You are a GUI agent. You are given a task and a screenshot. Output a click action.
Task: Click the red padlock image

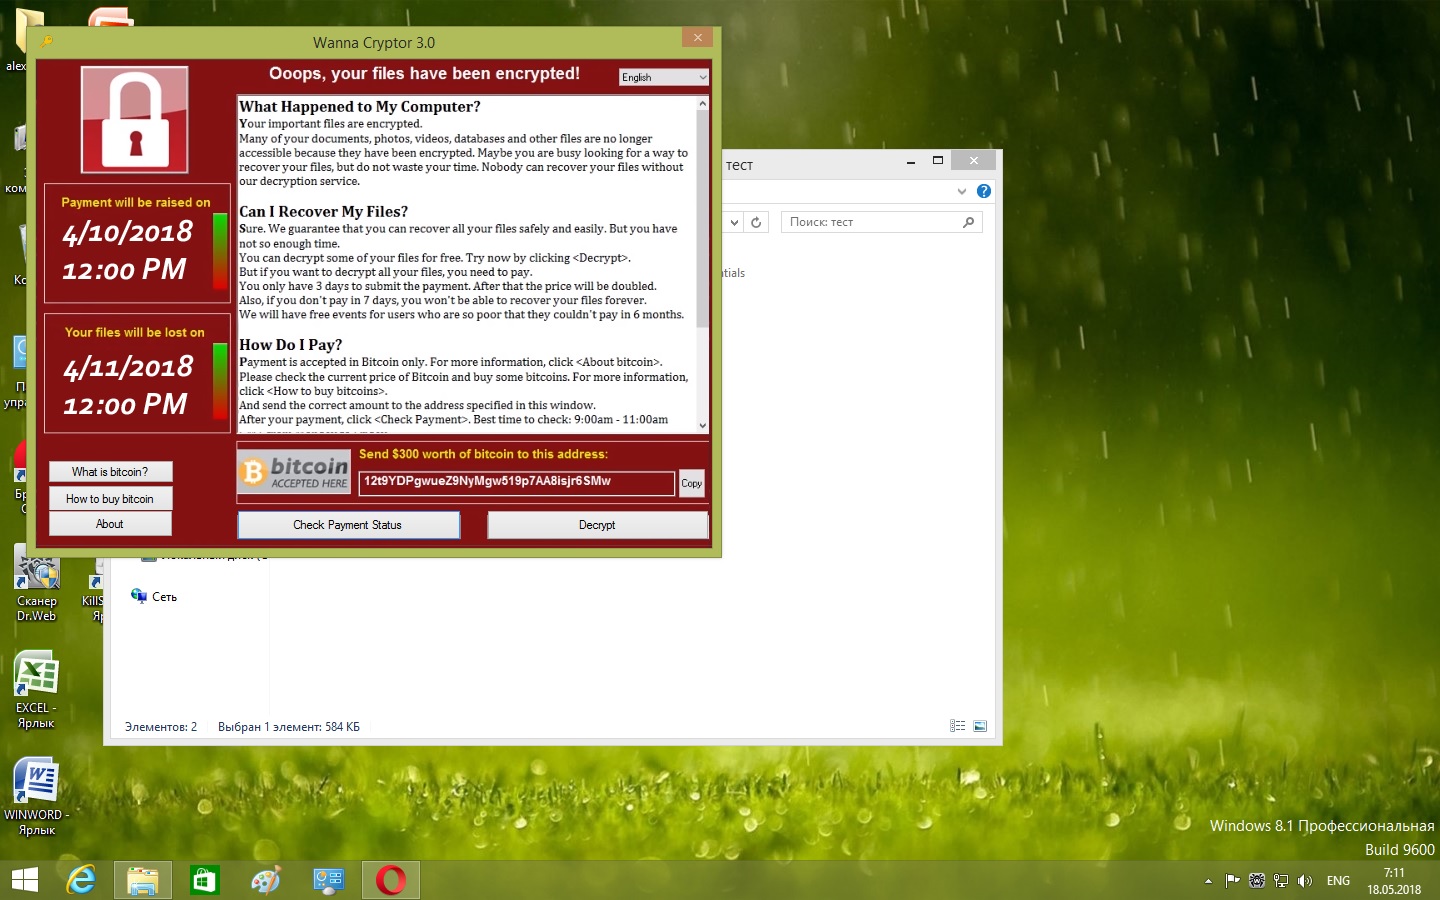[x=135, y=120]
